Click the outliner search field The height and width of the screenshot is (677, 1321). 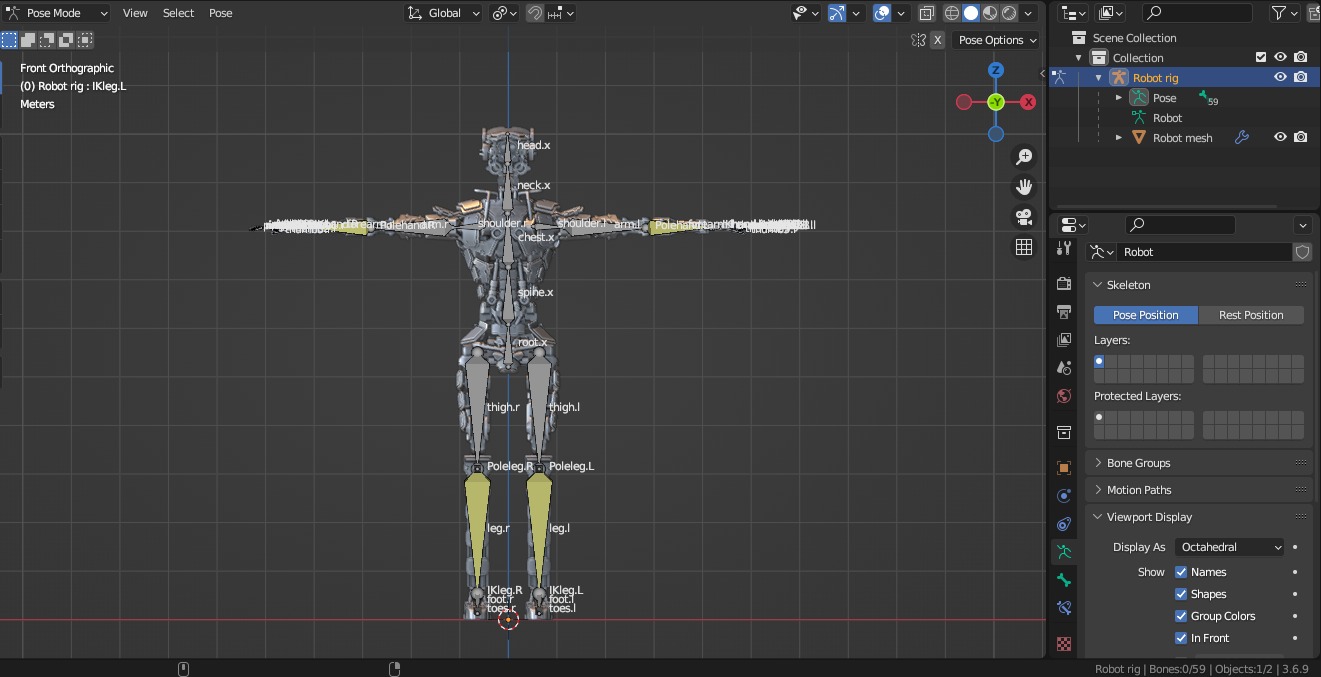tap(1197, 13)
